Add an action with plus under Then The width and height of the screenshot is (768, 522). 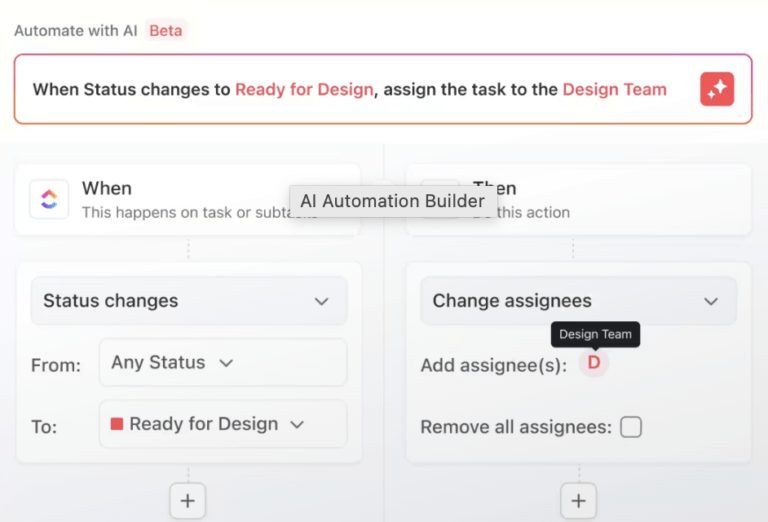577,500
